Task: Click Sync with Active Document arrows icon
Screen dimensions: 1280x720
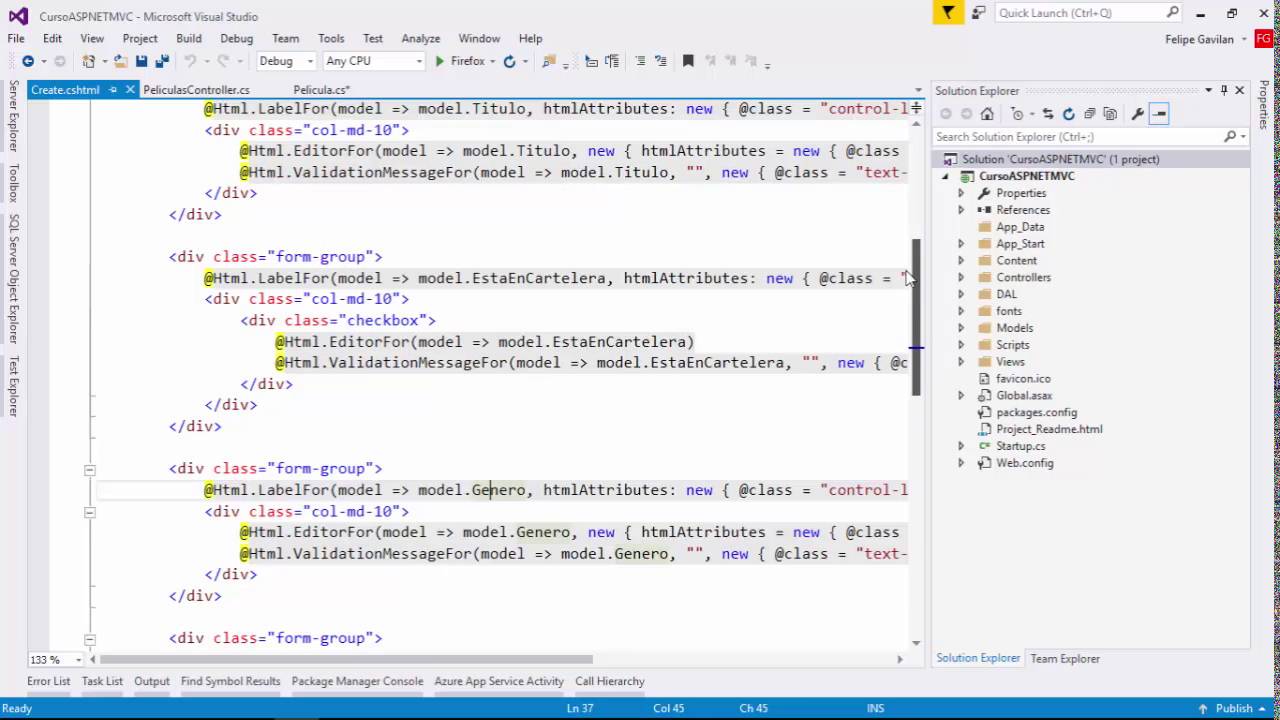Action: pos(1048,114)
